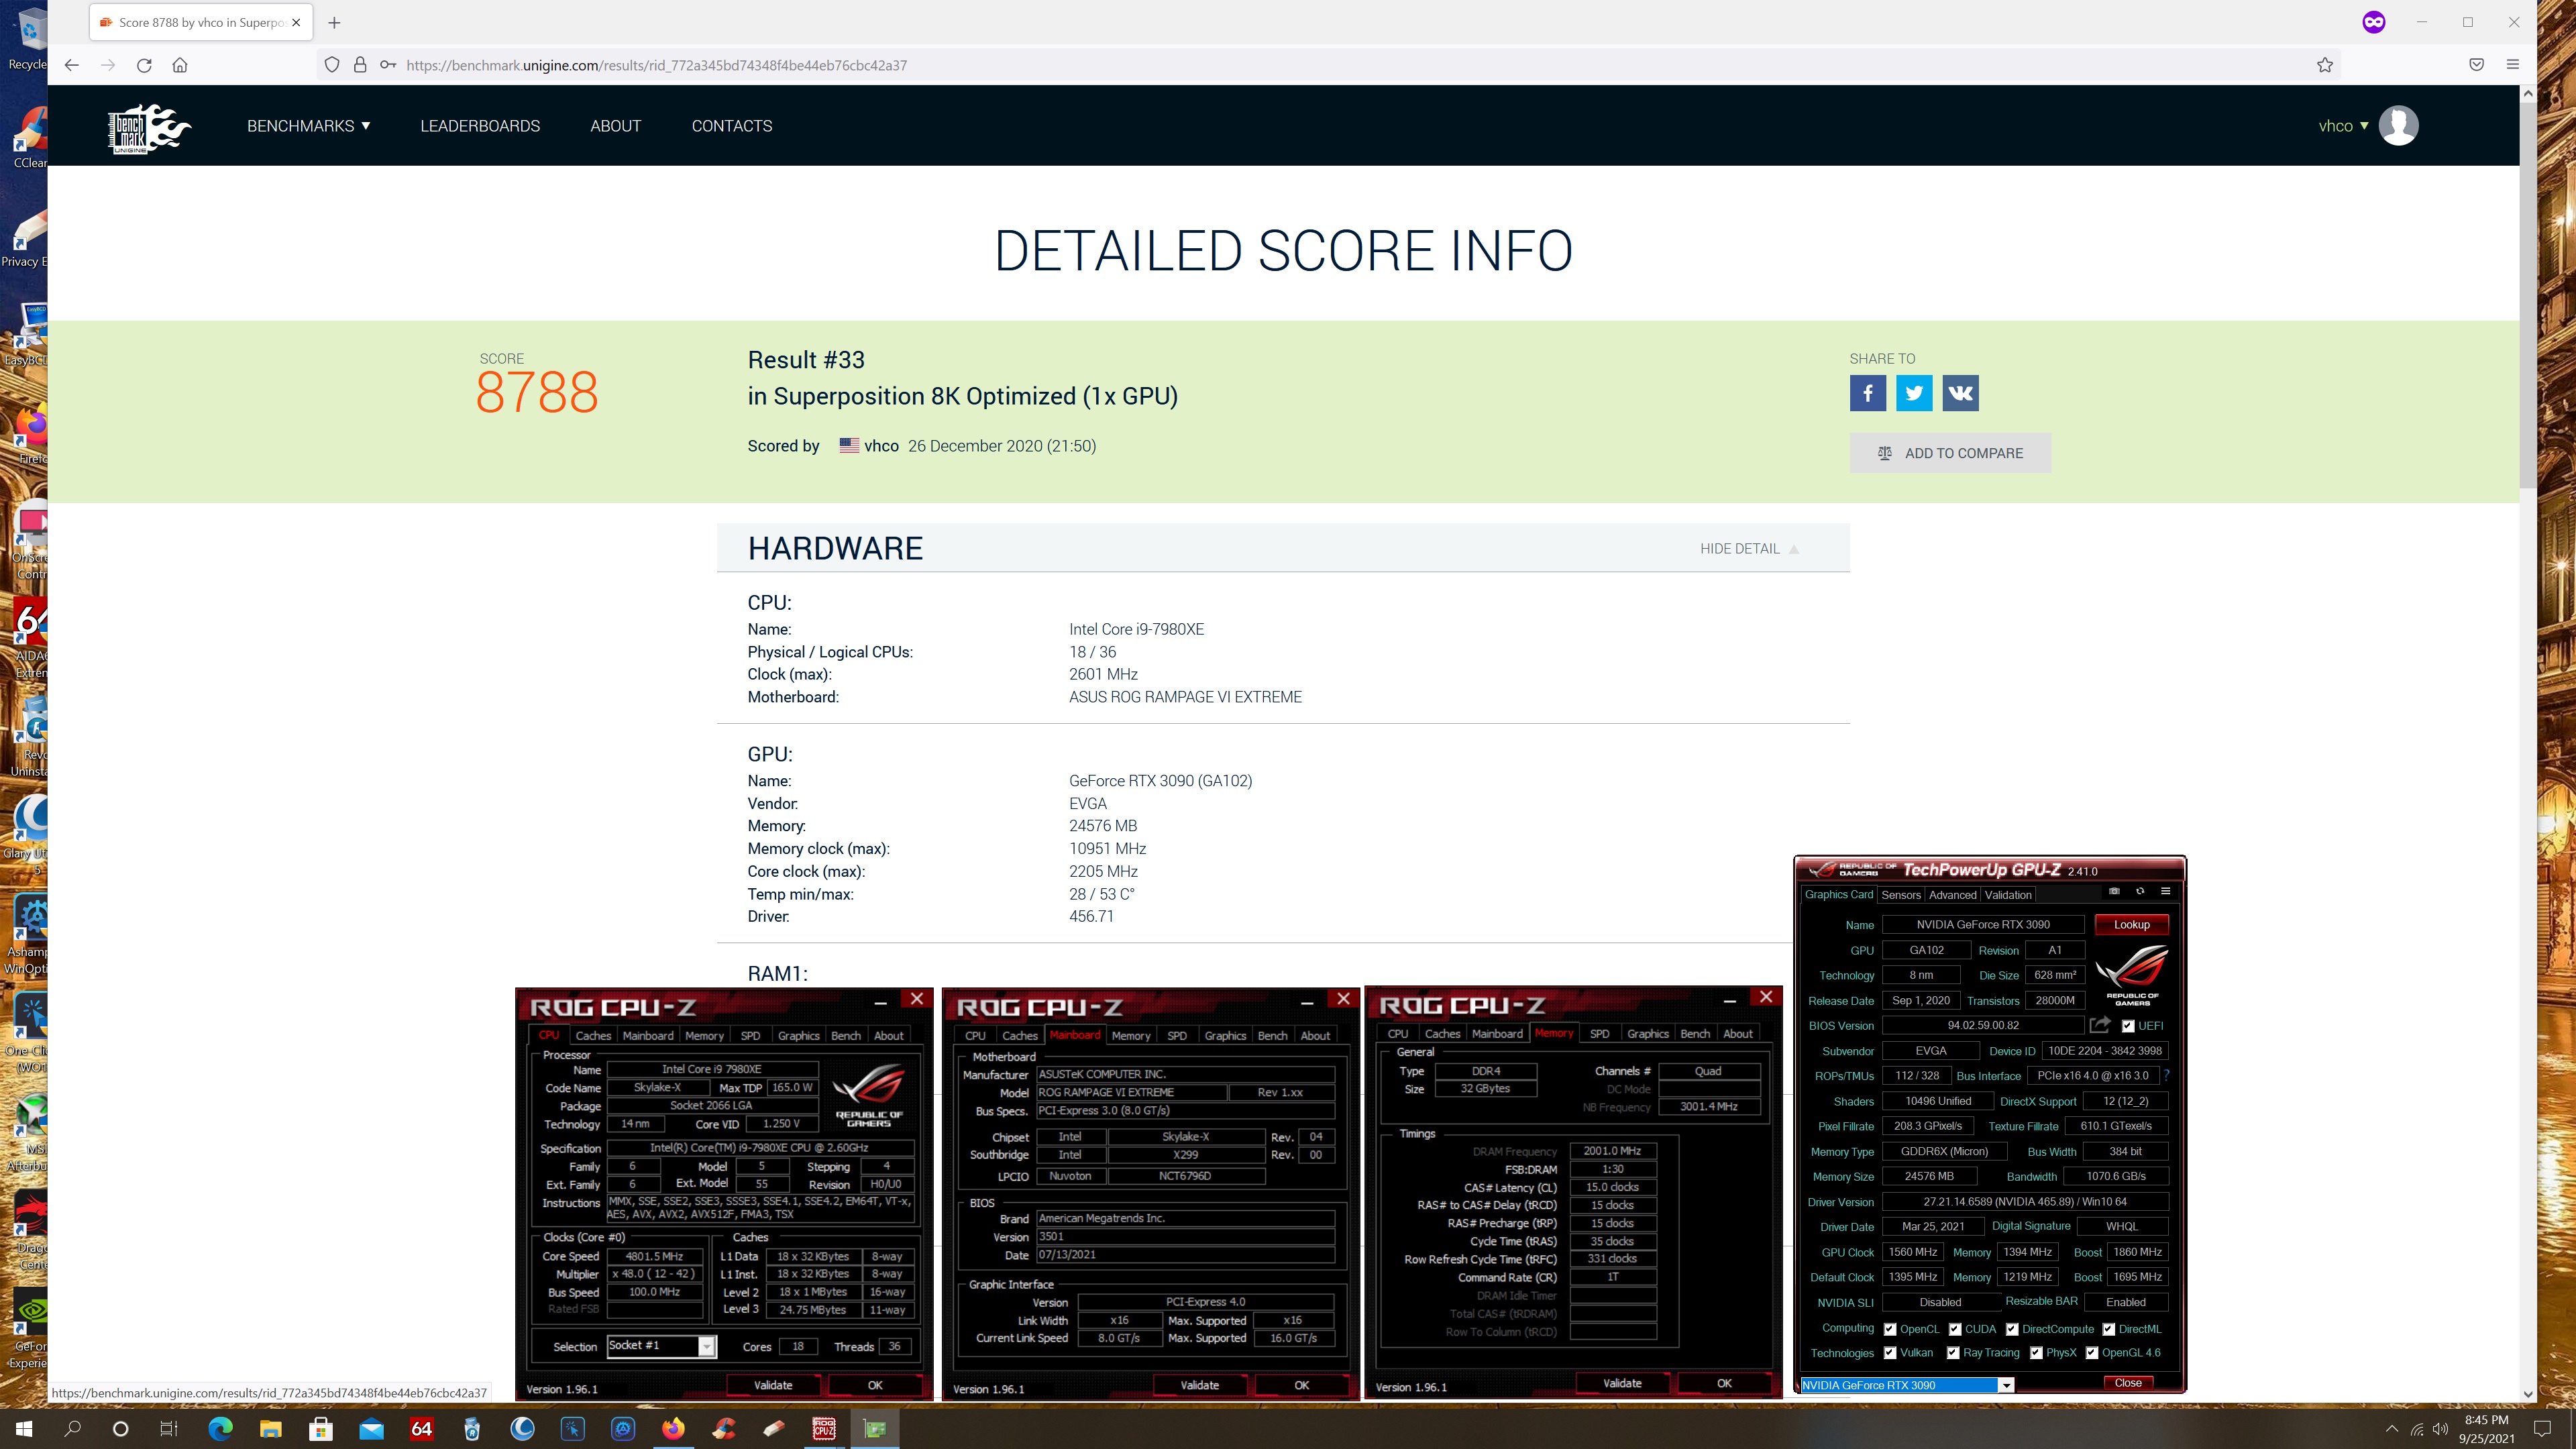
Task: Open ROG CPU-Z taskbar icon
Action: coord(824,1428)
